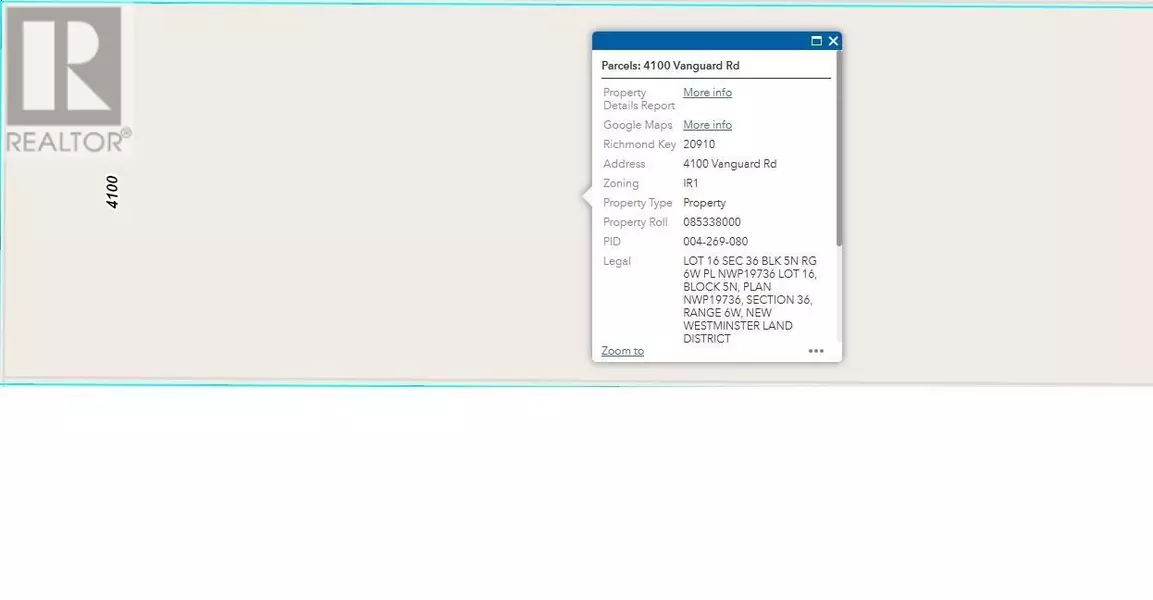Click the Property Details Report field label
Image resolution: width=1153 pixels, height=600 pixels.
[x=638, y=99]
